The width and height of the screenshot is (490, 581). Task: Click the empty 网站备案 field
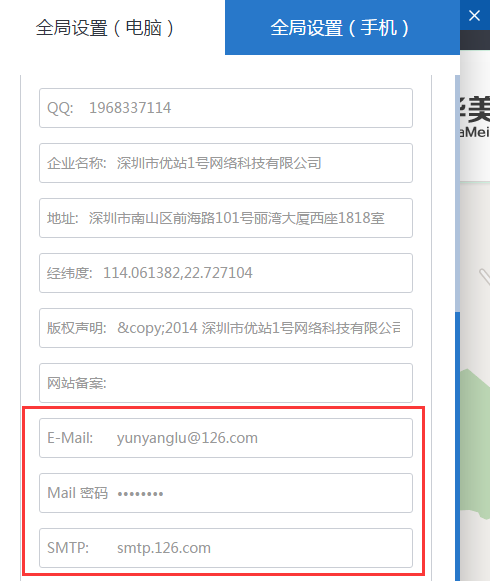pos(226,383)
